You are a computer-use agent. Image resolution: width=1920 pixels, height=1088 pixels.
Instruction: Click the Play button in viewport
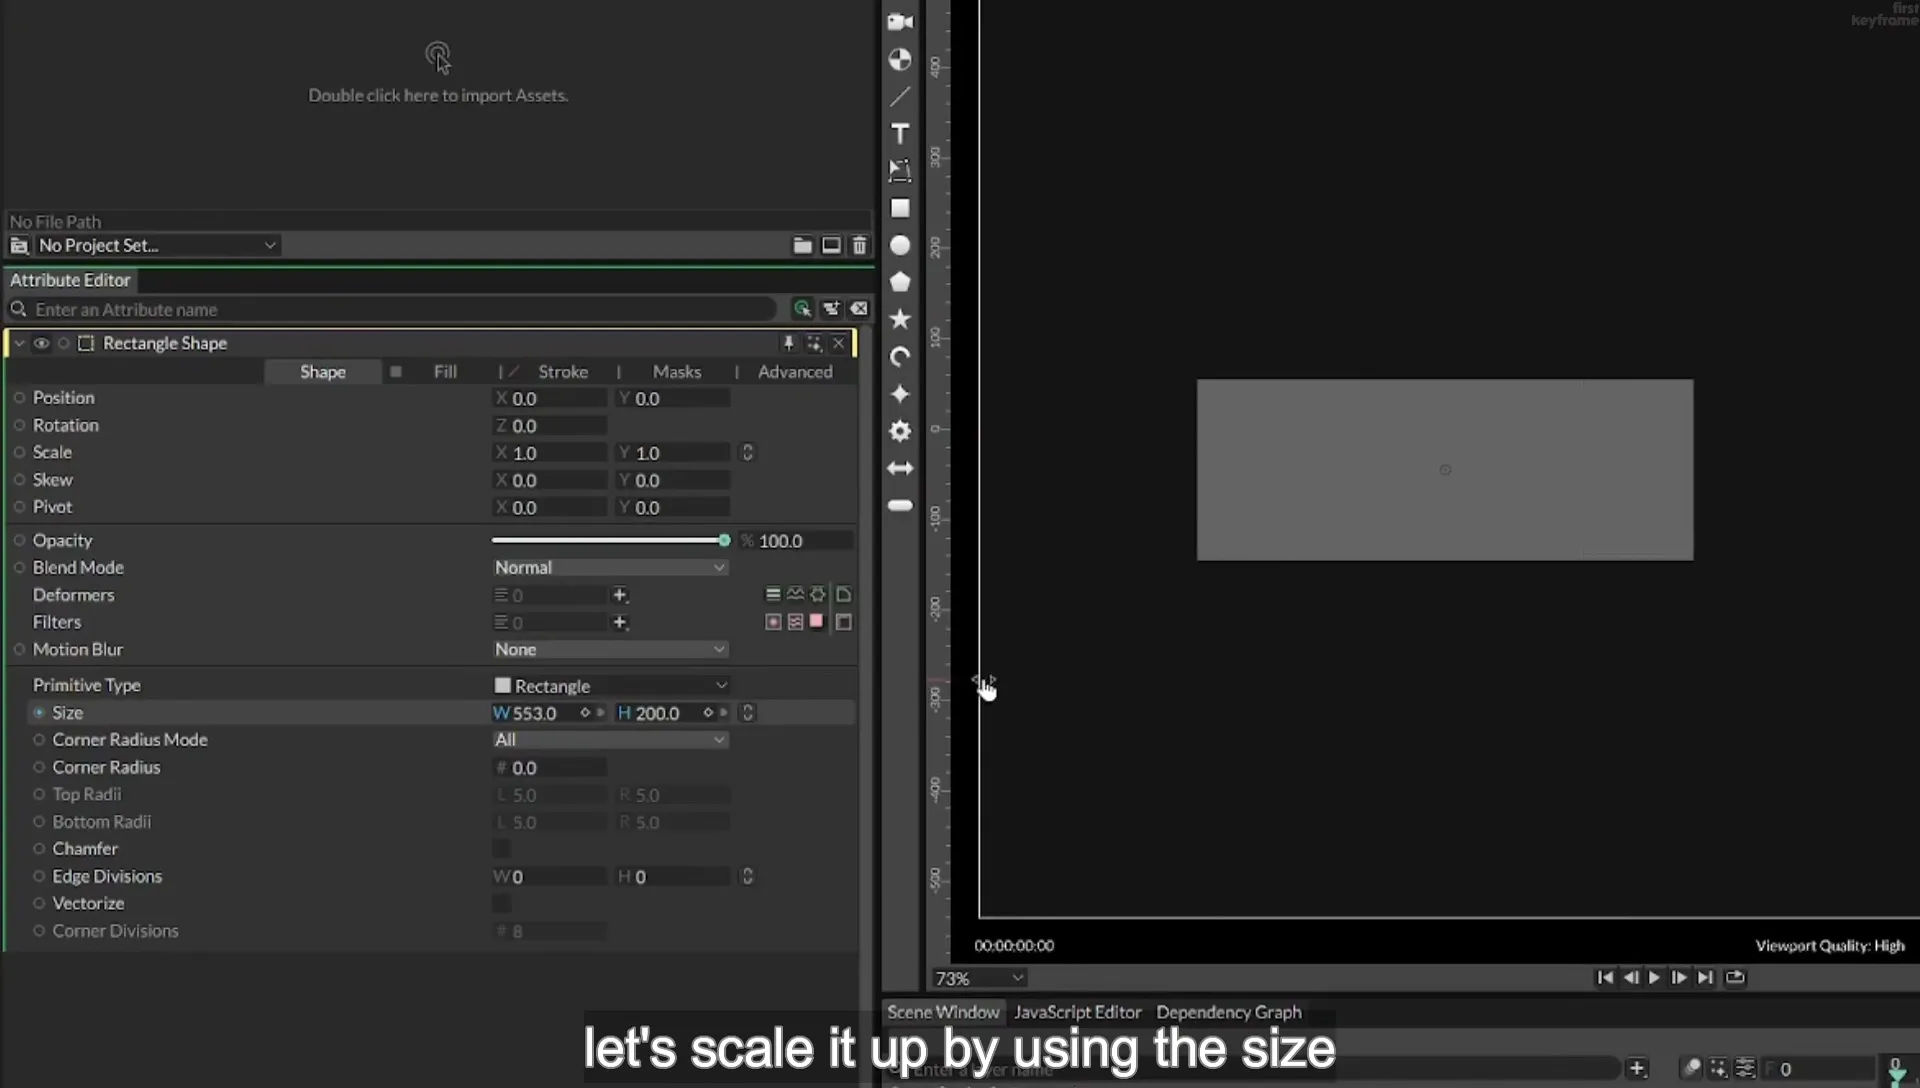click(1654, 977)
